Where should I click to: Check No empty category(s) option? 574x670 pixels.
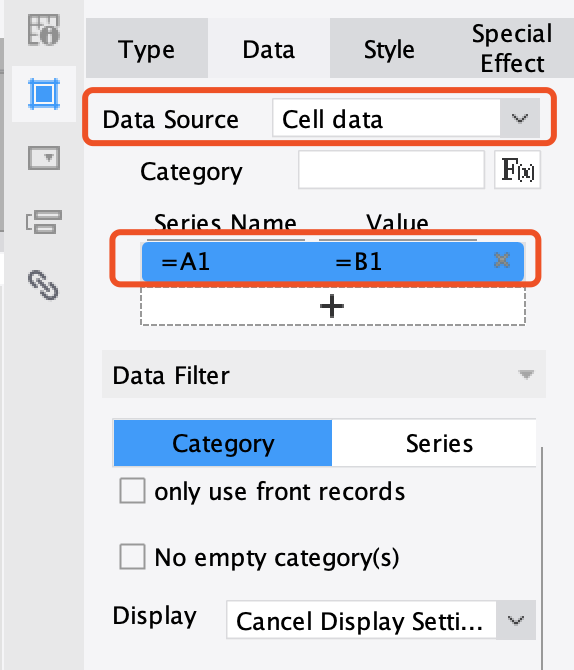[132, 556]
